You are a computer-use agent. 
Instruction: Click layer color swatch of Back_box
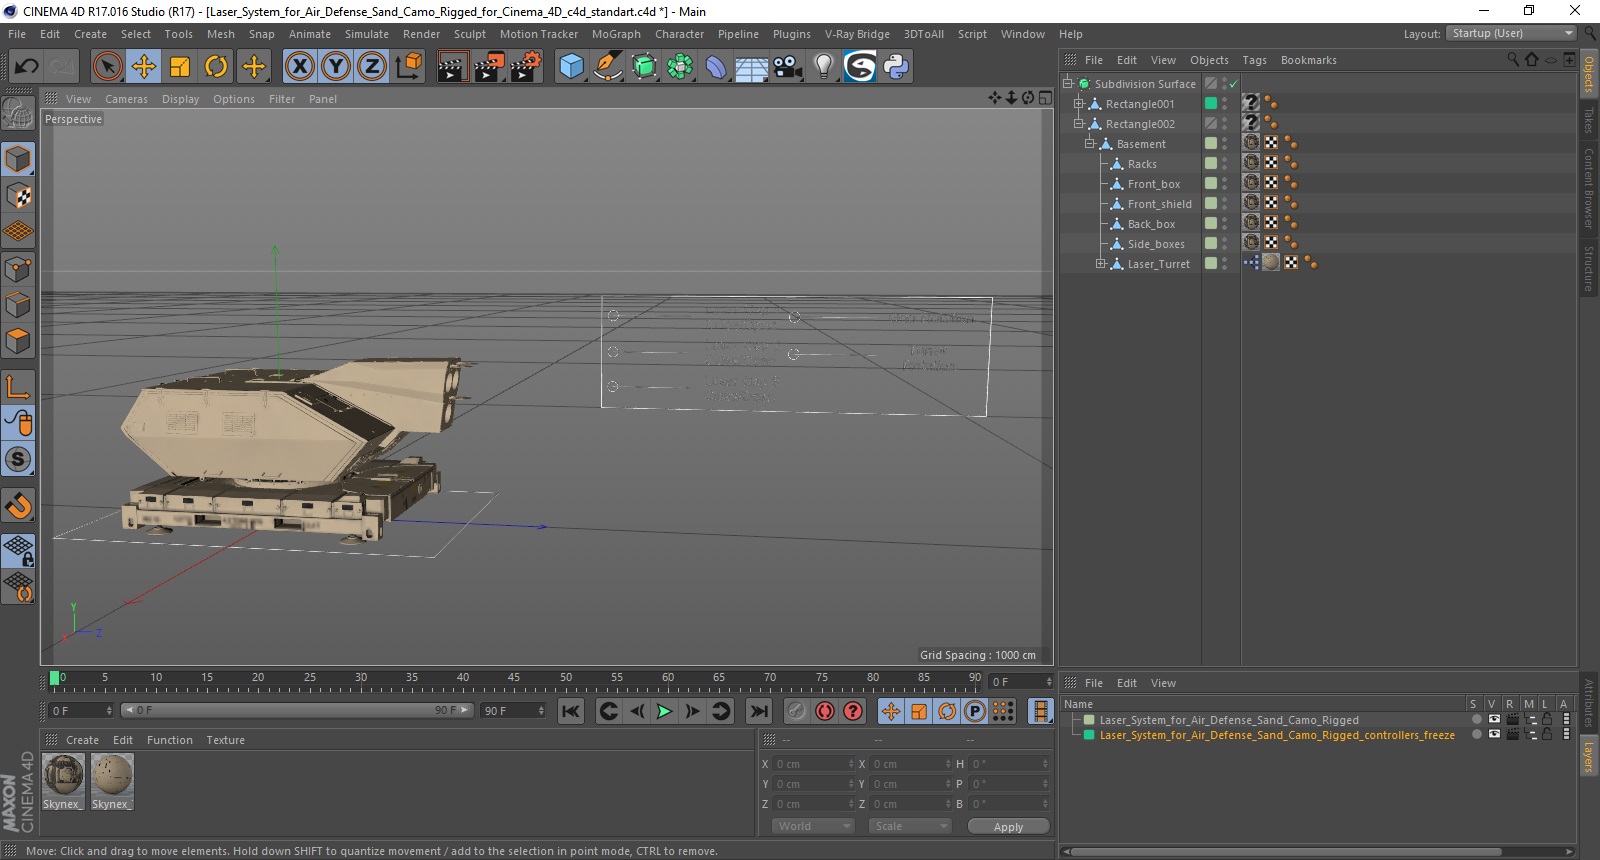coord(1211,224)
